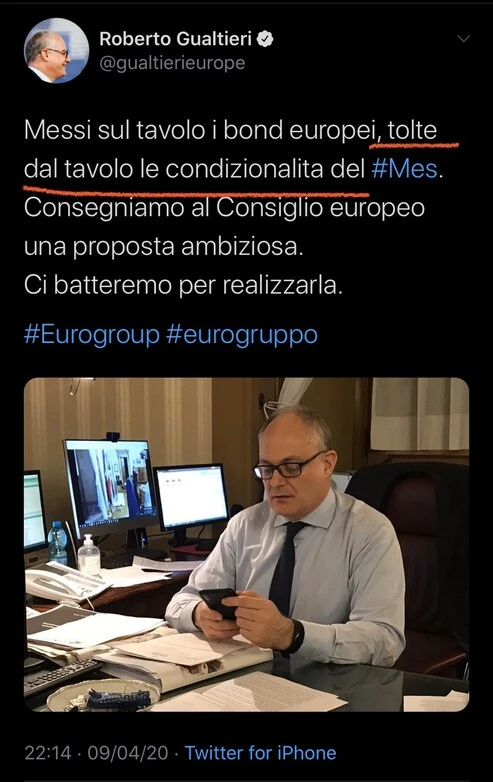Click the verified badge beside the name
The height and width of the screenshot is (782, 493).
click(x=265, y=39)
